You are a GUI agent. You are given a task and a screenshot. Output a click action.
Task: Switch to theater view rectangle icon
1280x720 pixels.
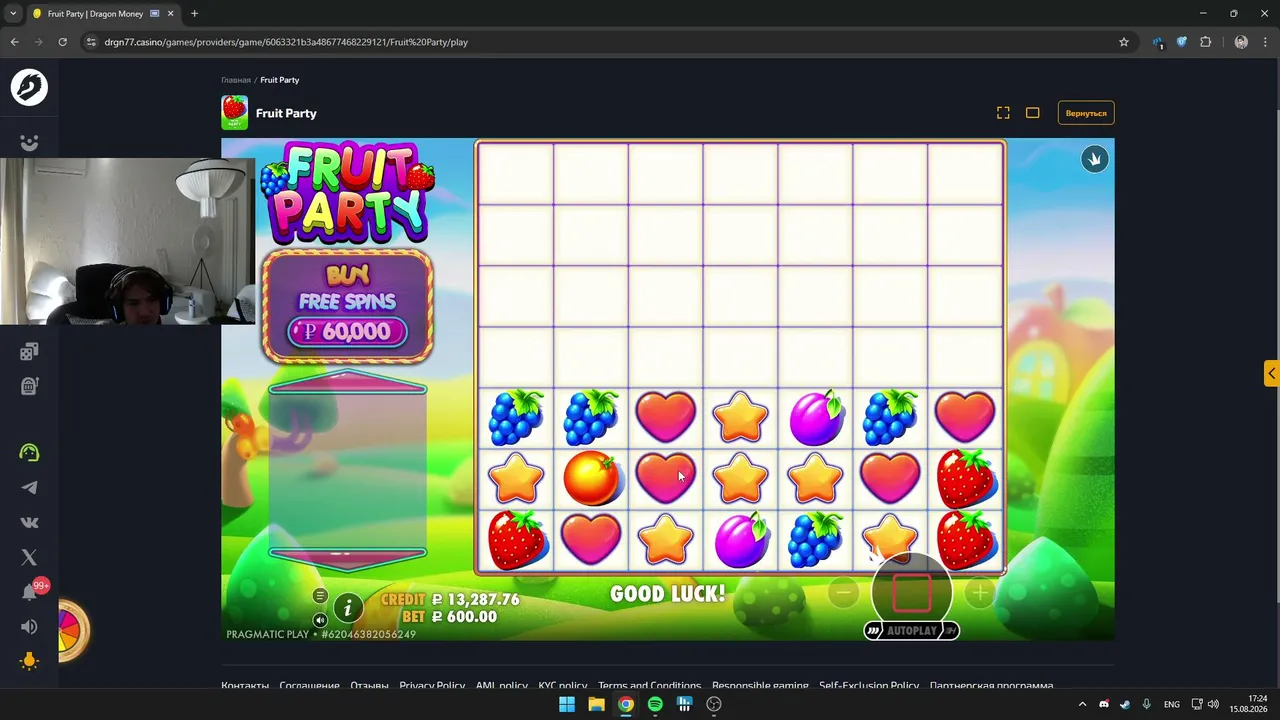click(x=1033, y=113)
